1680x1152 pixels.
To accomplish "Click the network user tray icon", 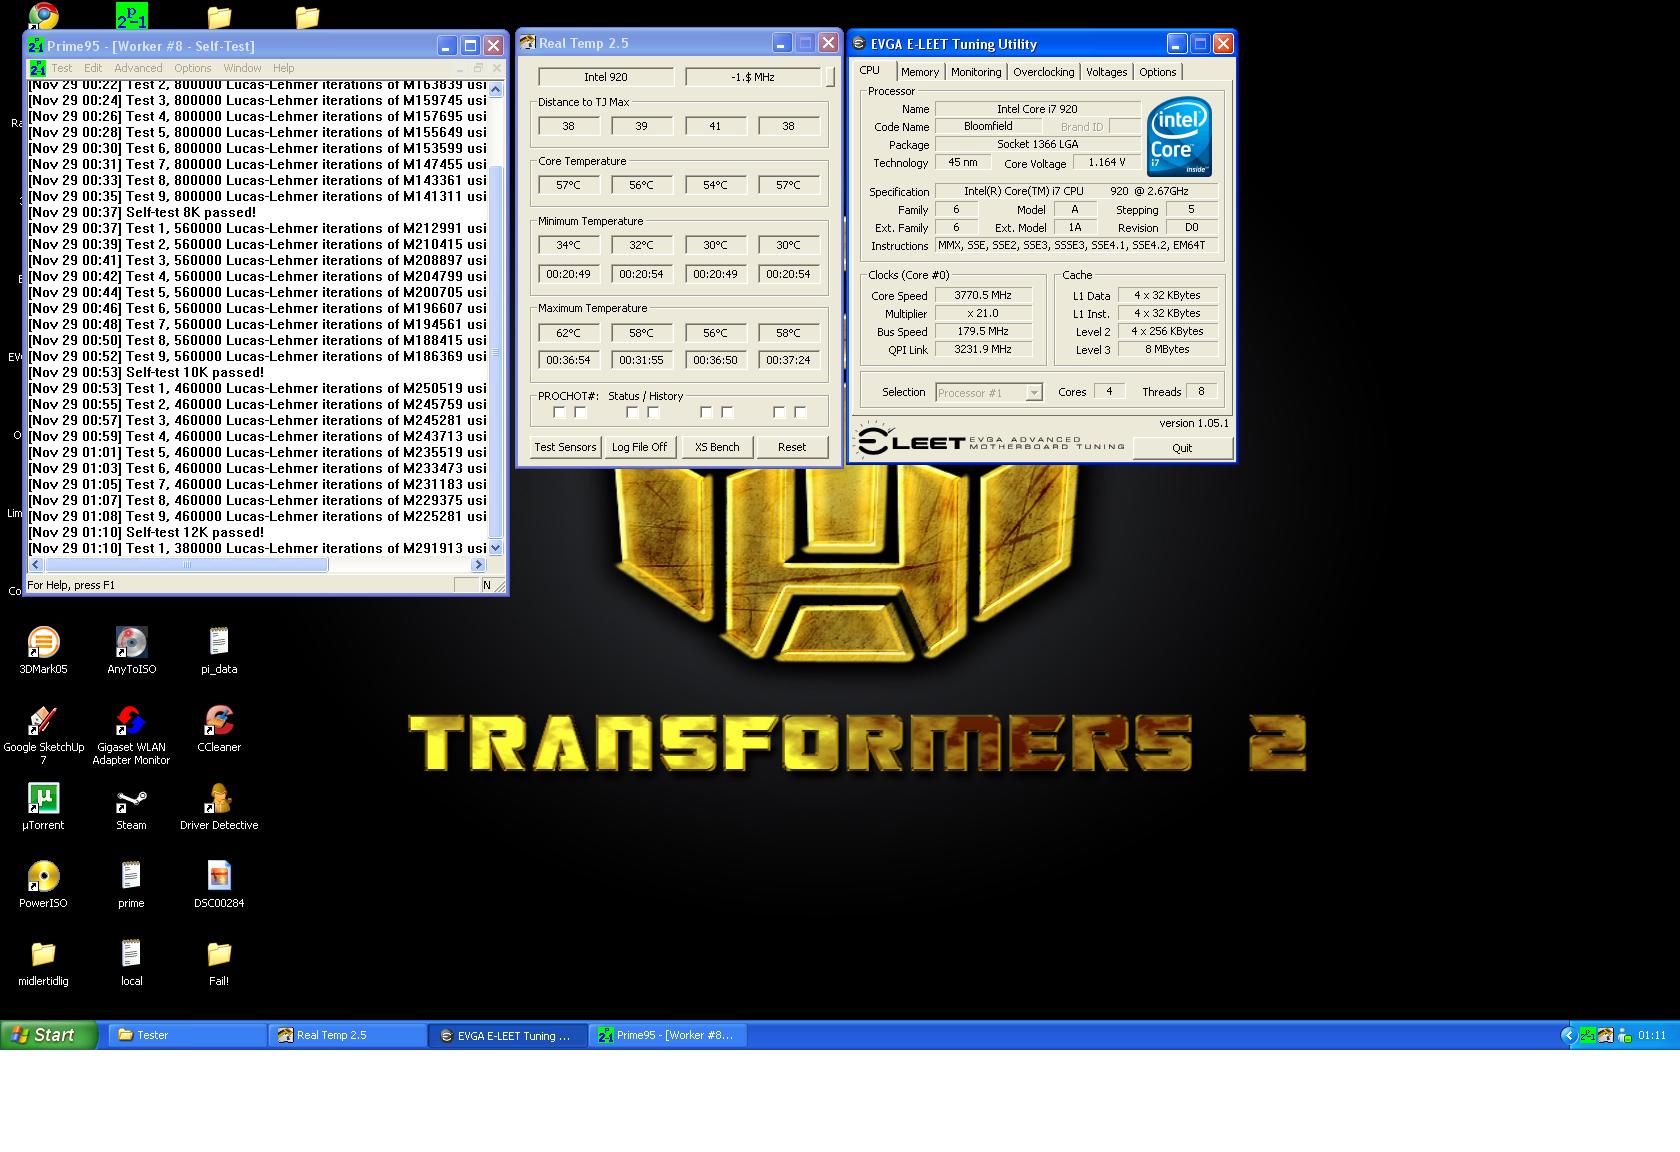I will pyautogui.click(x=1624, y=1035).
